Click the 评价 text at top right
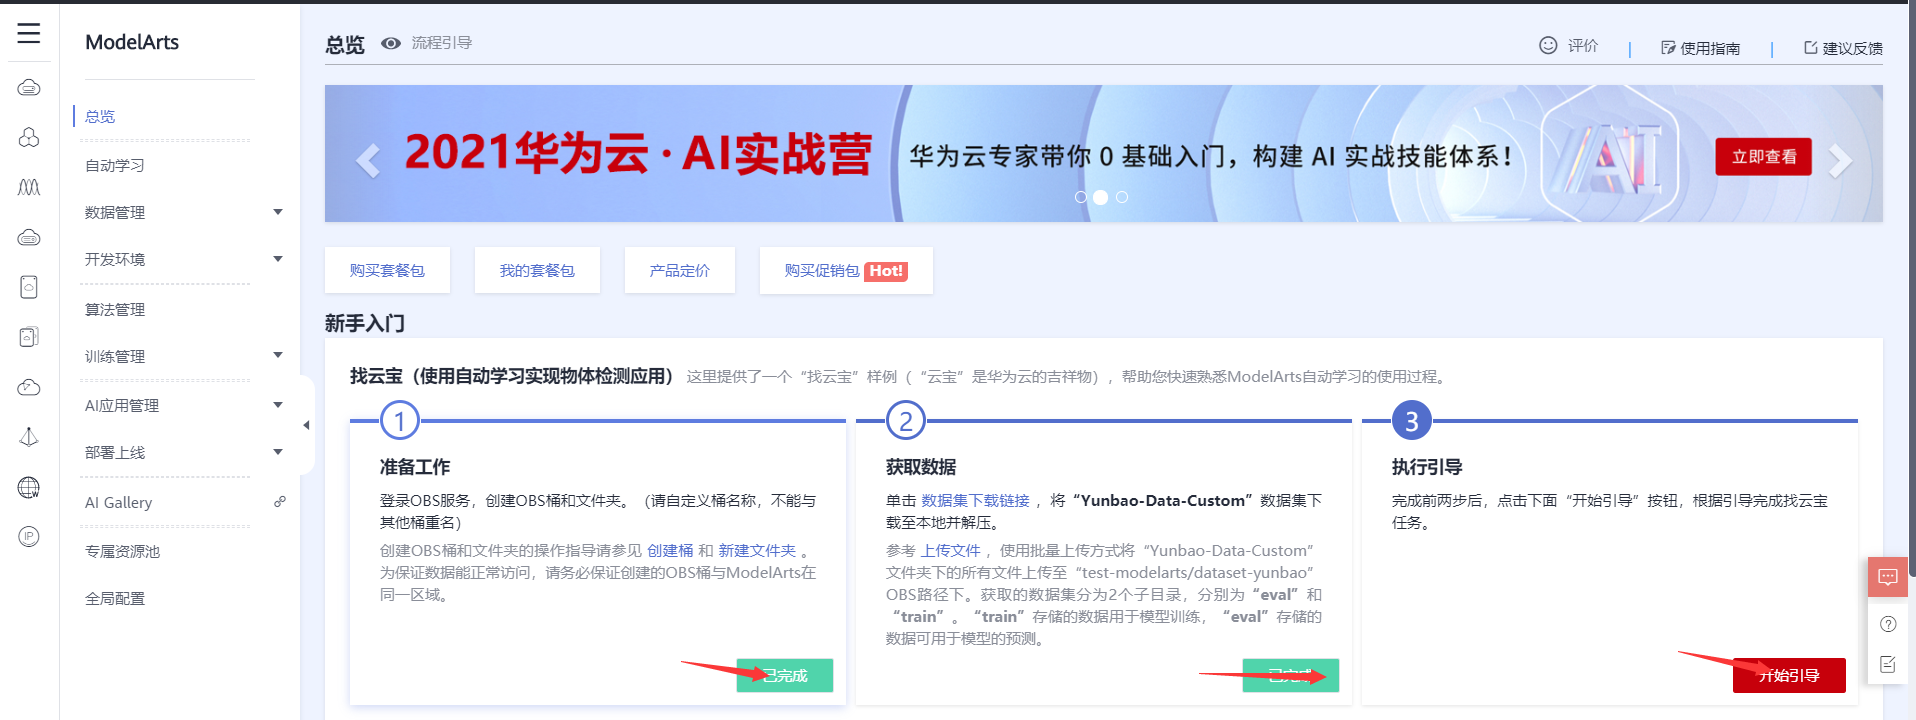Viewport: 1916px width, 720px height. tap(1583, 45)
